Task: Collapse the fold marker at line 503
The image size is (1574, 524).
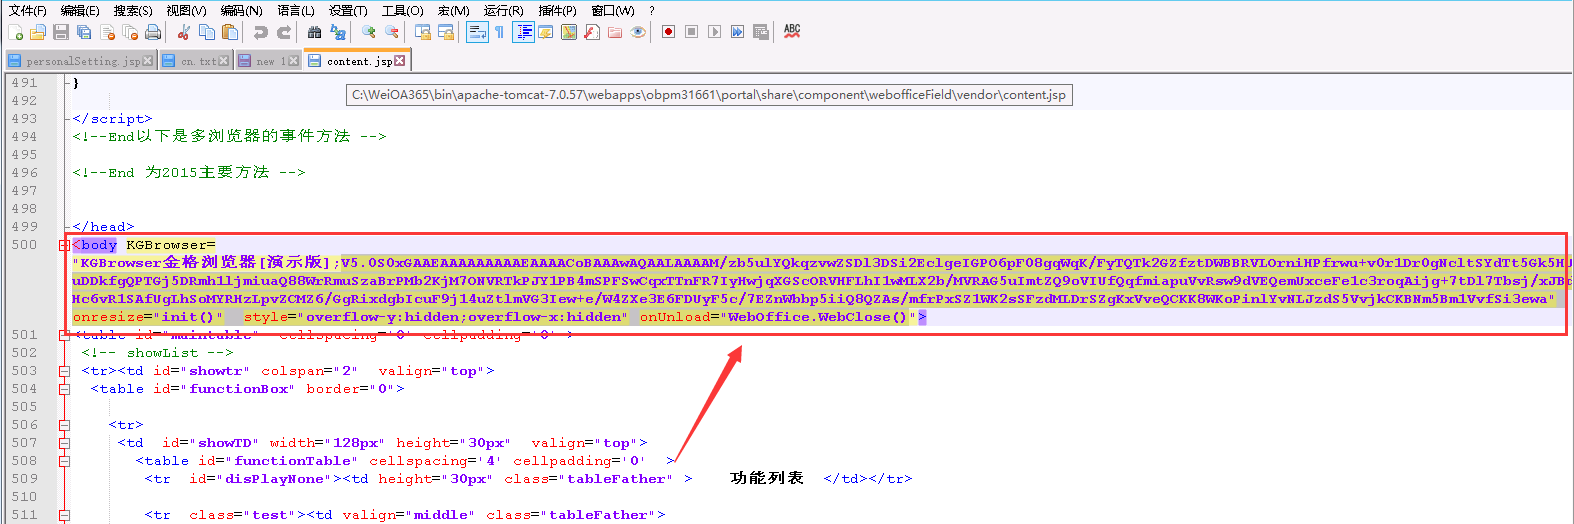Action: pos(64,371)
